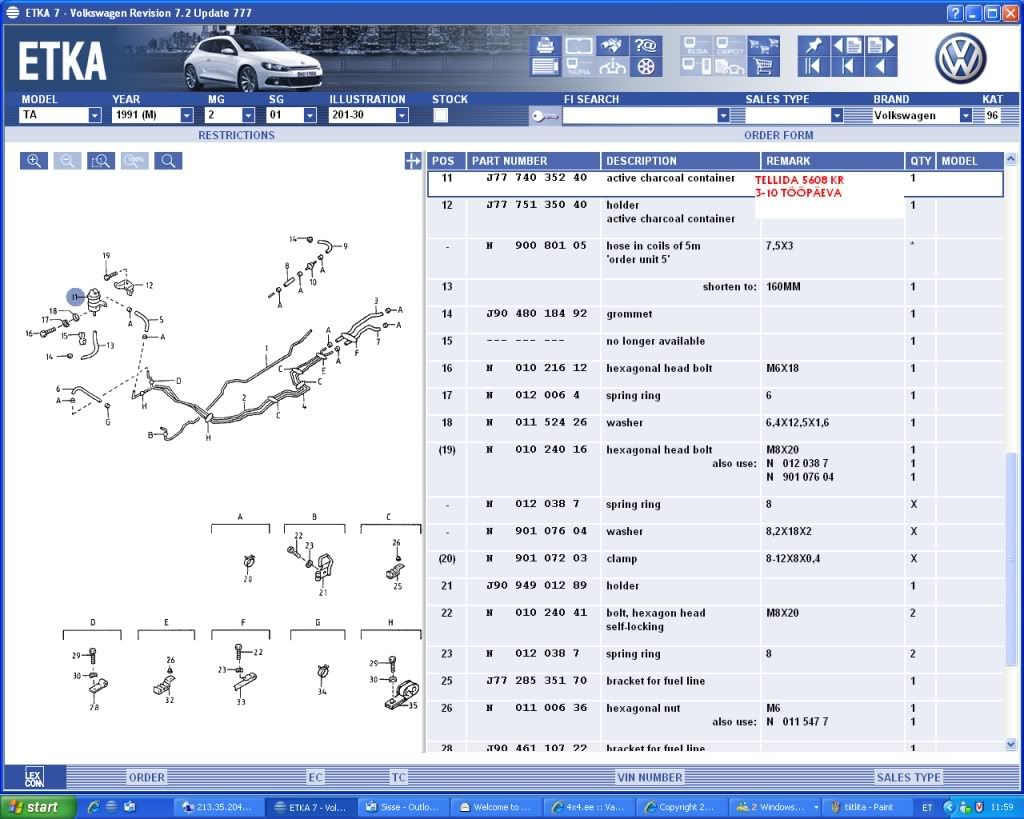Click the Volkswagen logo
This screenshot has height=819, width=1024.
tap(960, 59)
